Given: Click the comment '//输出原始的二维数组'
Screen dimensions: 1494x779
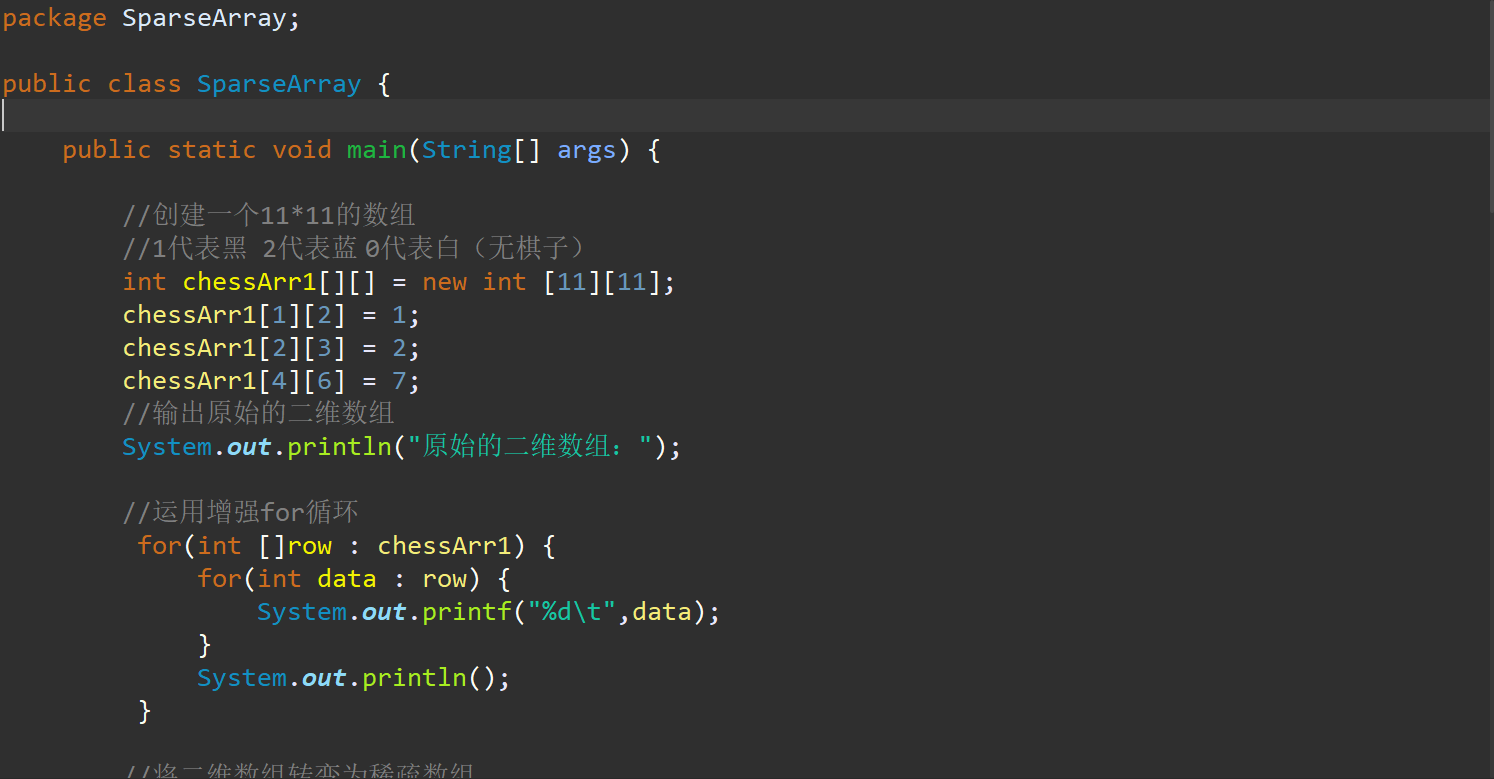Looking at the screenshot, I should pos(258,414).
